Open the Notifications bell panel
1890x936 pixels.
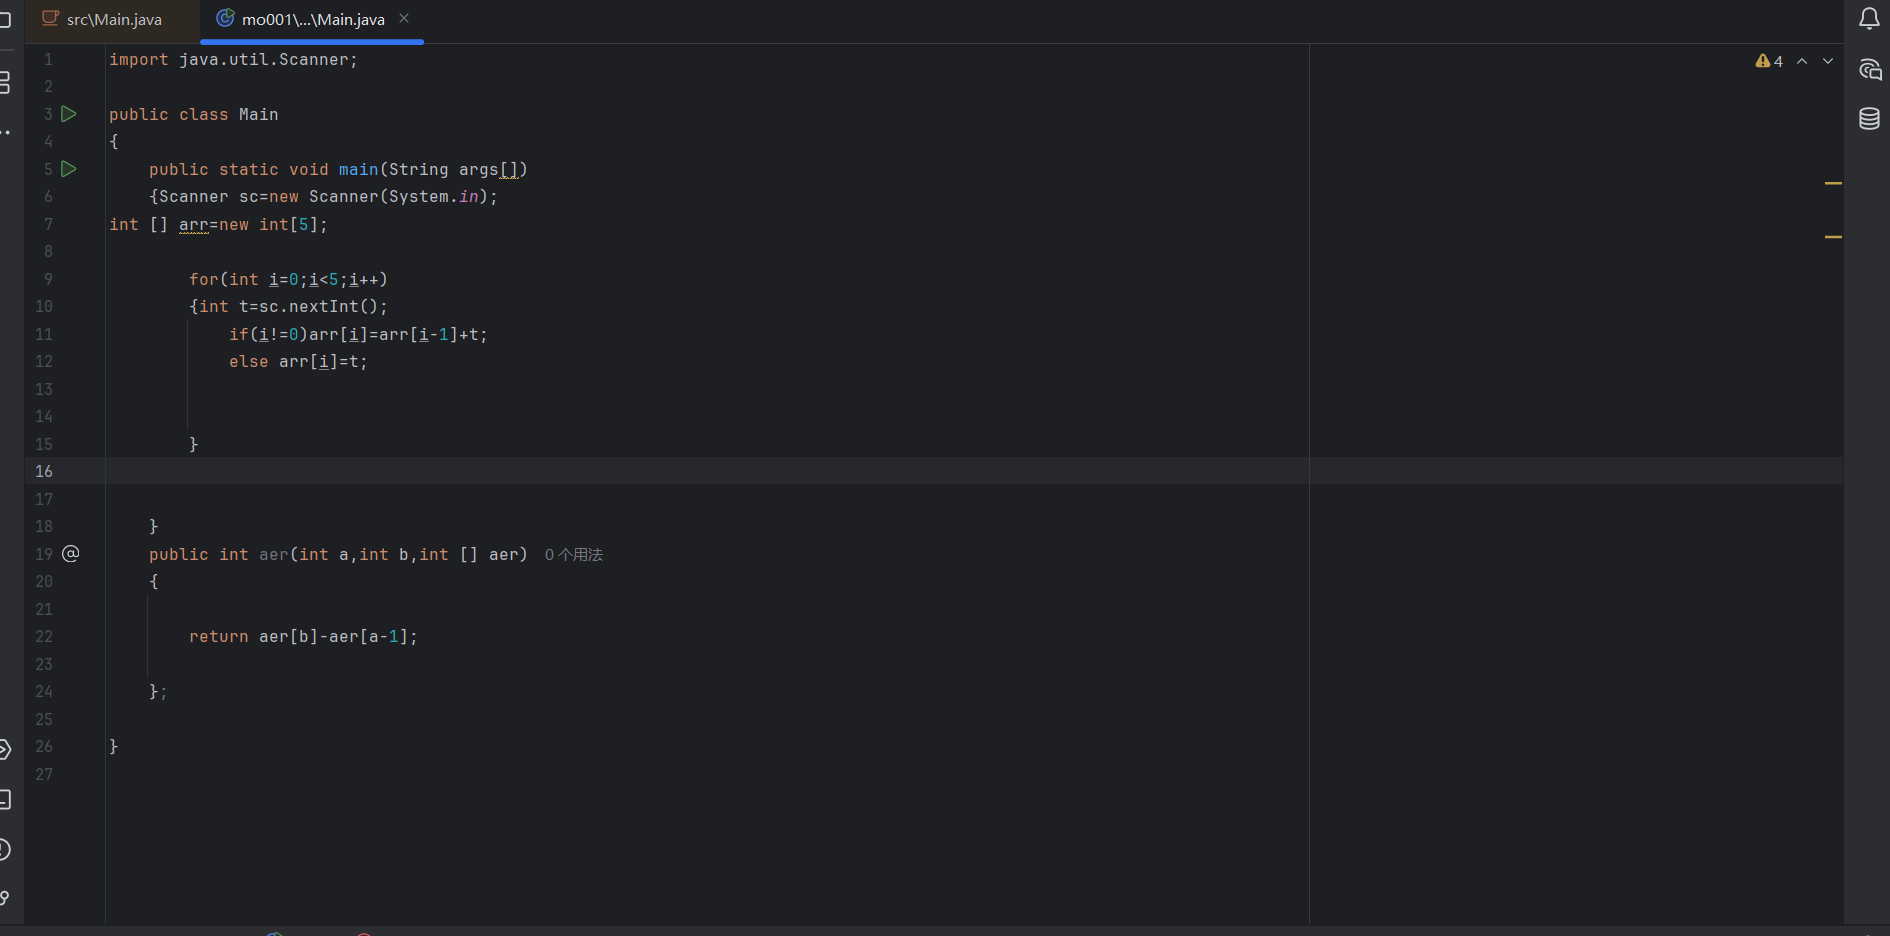(1869, 19)
